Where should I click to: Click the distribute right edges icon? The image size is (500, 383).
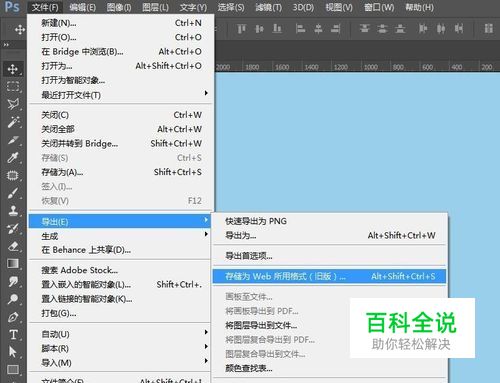pyautogui.click(x=459, y=29)
